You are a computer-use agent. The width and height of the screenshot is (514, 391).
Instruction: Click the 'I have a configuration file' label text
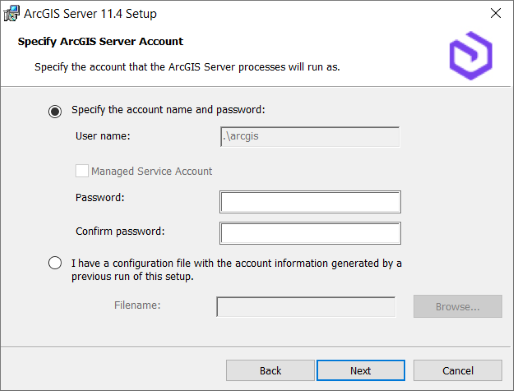pyautogui.click(x=236, y=270)
